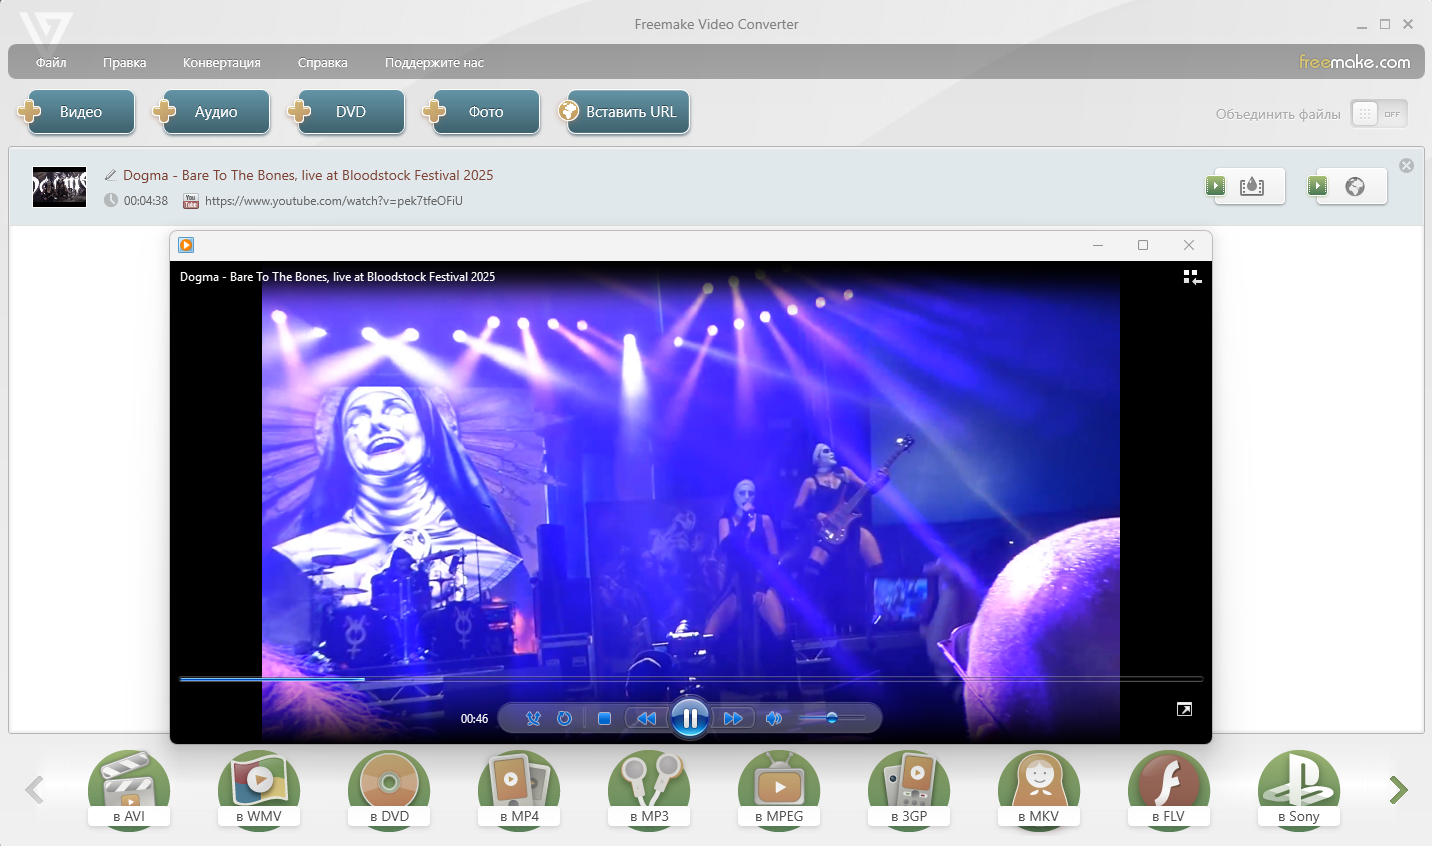The width and height of the screenshot is (1432, 846).
Task: Toggle repeat in the media player
Action: pyautogui.click(x=564, y=718)
